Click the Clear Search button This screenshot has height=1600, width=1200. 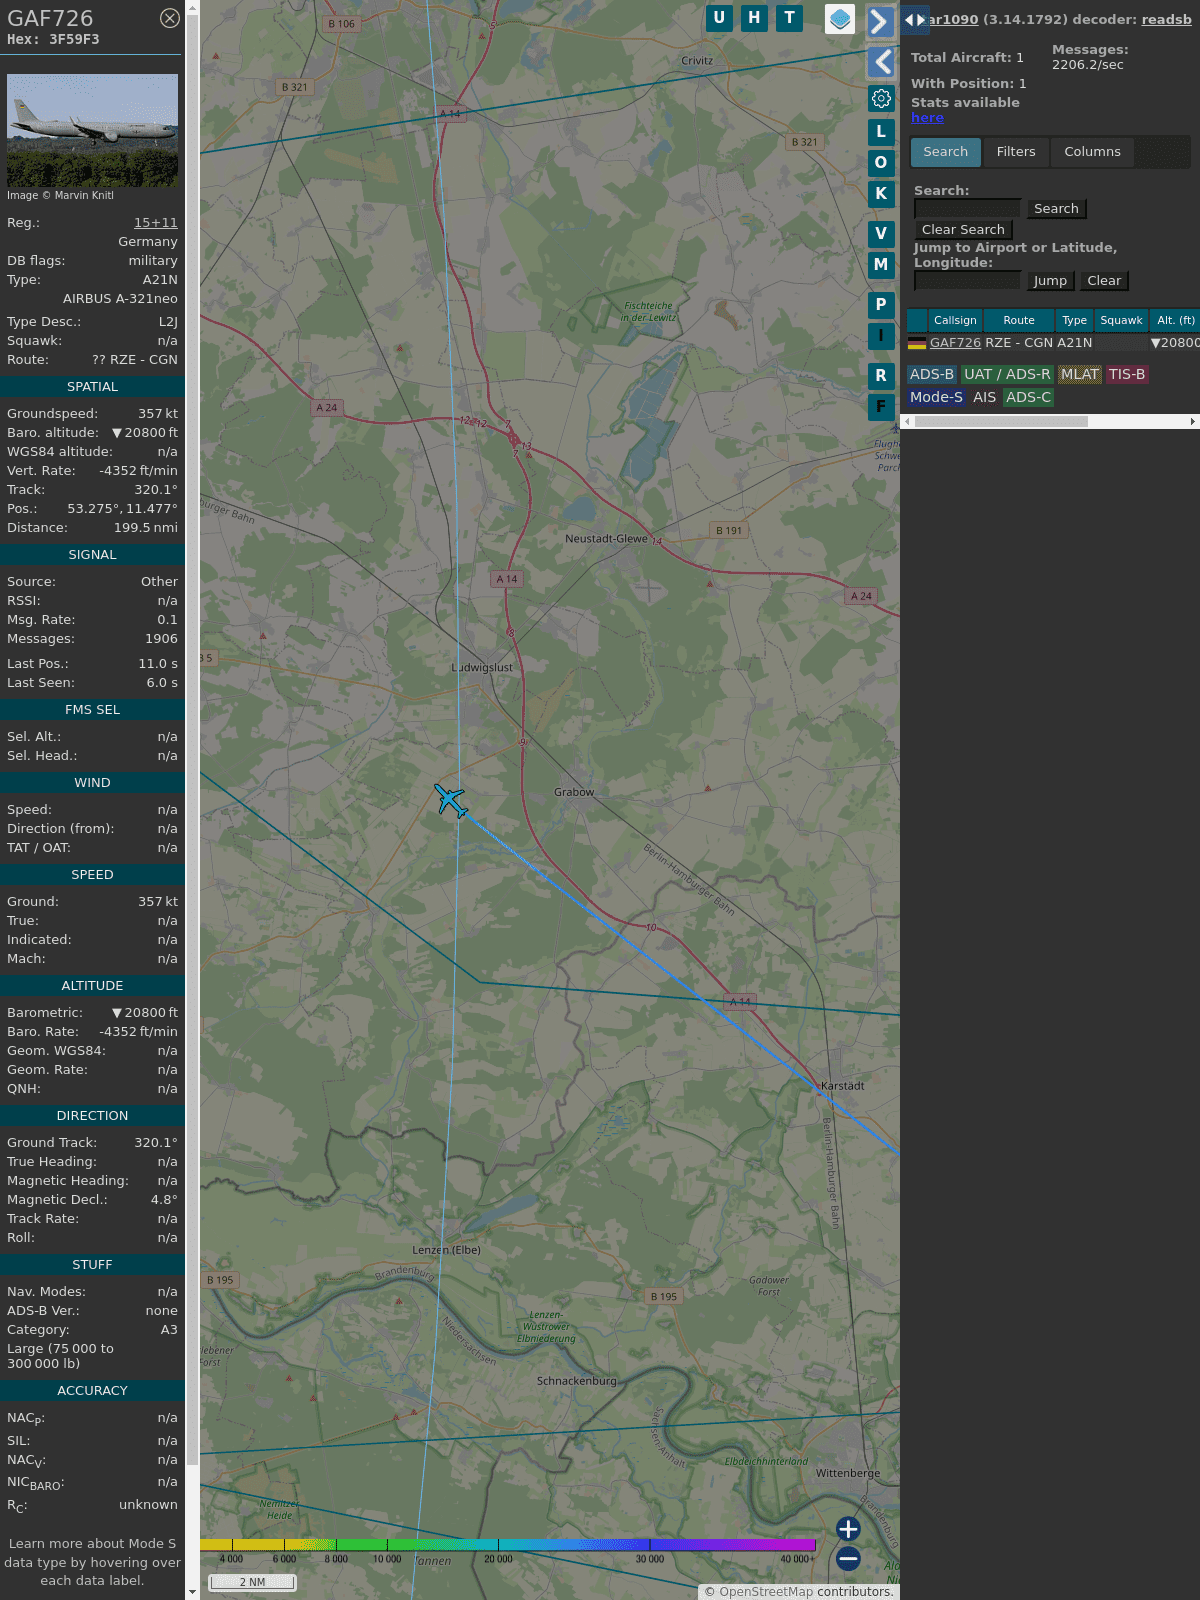pyautogui.click(x=963, y=230)
